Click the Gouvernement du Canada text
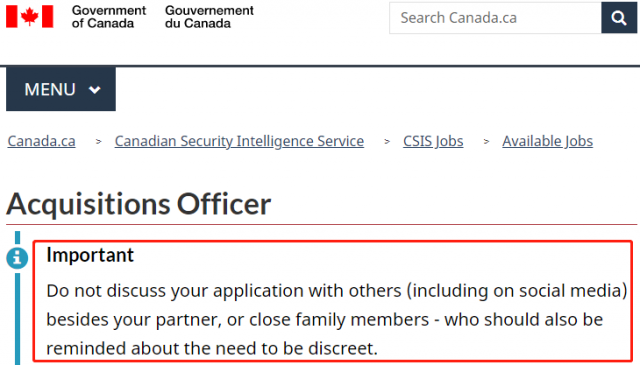 pos(209,17)
